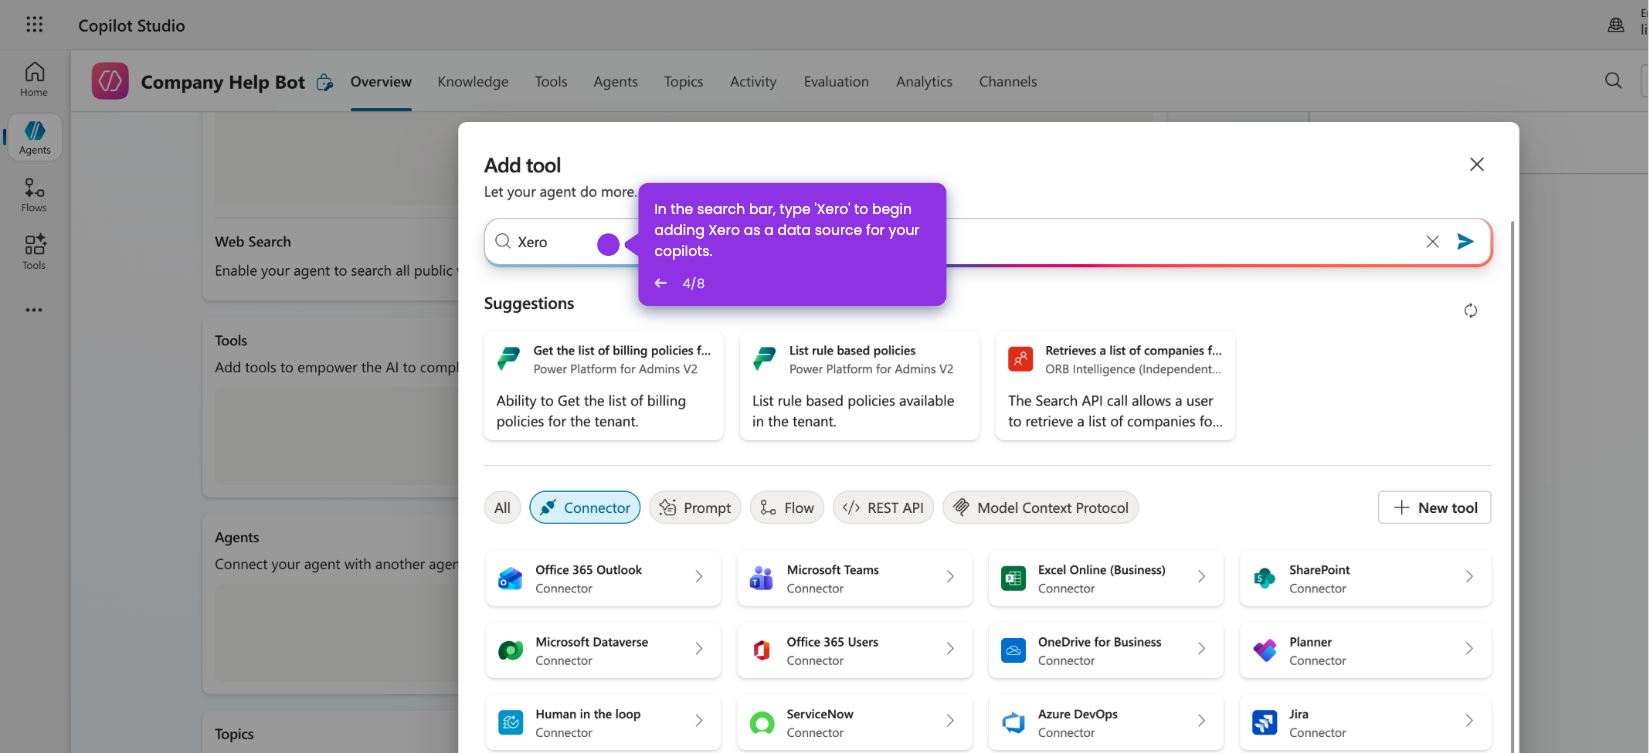Expand the Planner chevron
This screenshot has width=1649, height=753.
[x=1469, y=649]
